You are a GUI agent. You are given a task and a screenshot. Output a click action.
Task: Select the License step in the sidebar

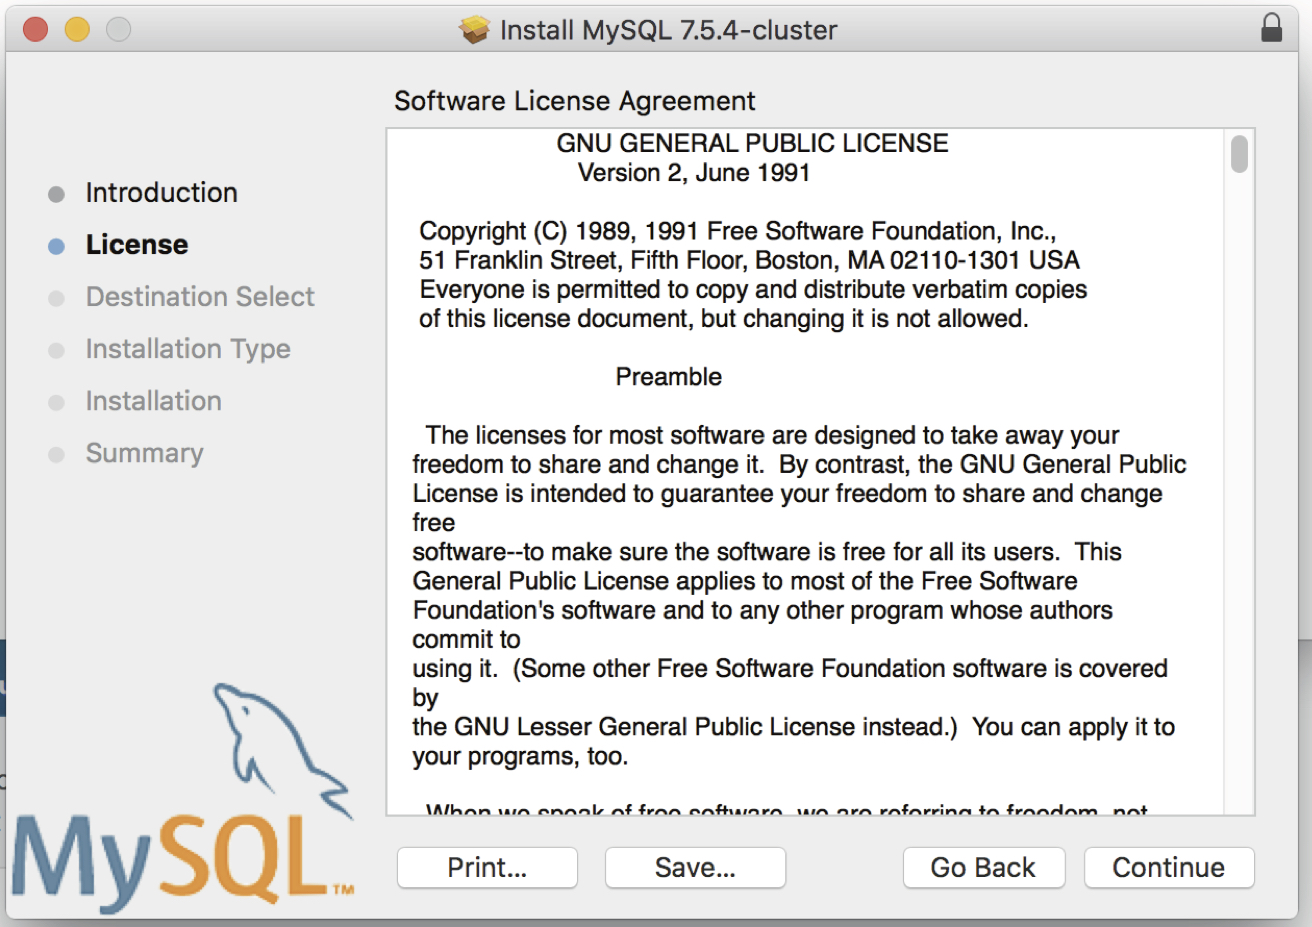[137, 245]
